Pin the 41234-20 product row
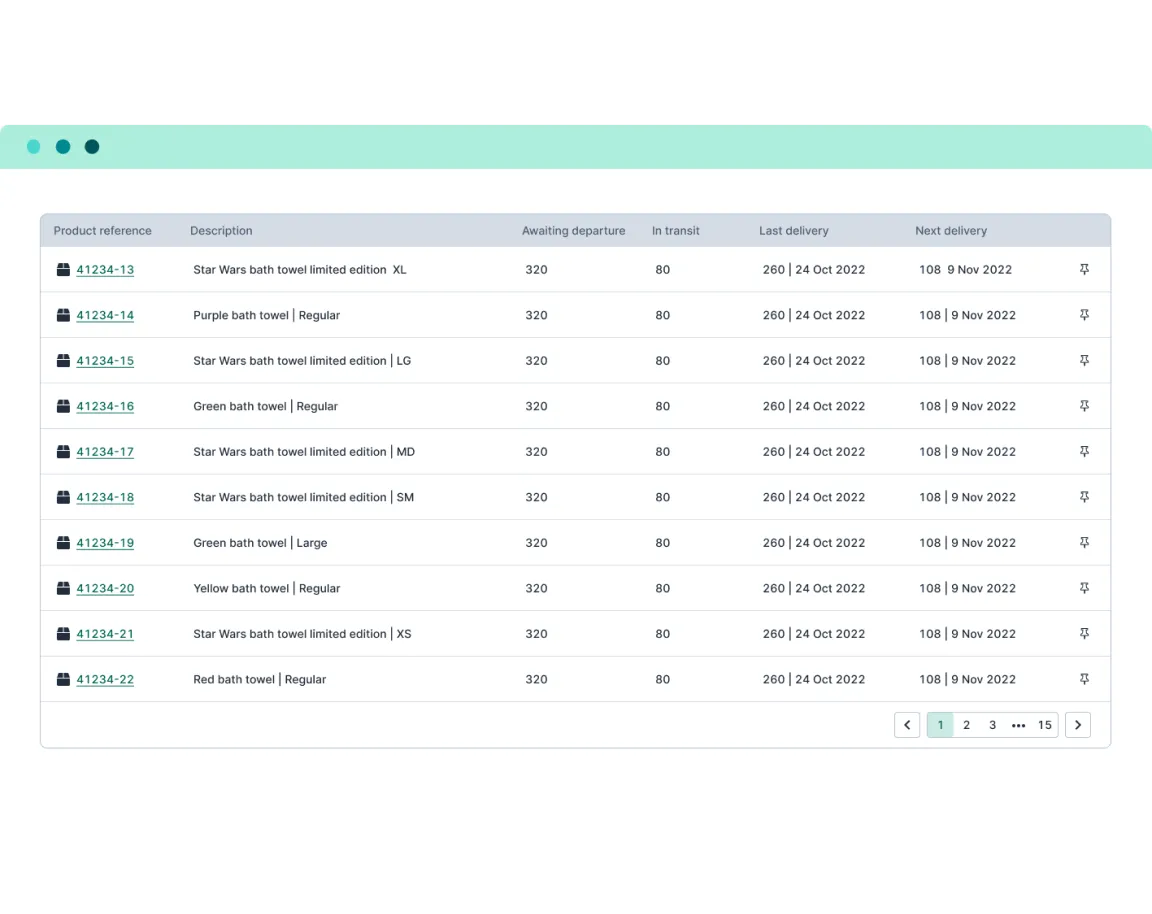1152x914 pixels. point(1084,589)
